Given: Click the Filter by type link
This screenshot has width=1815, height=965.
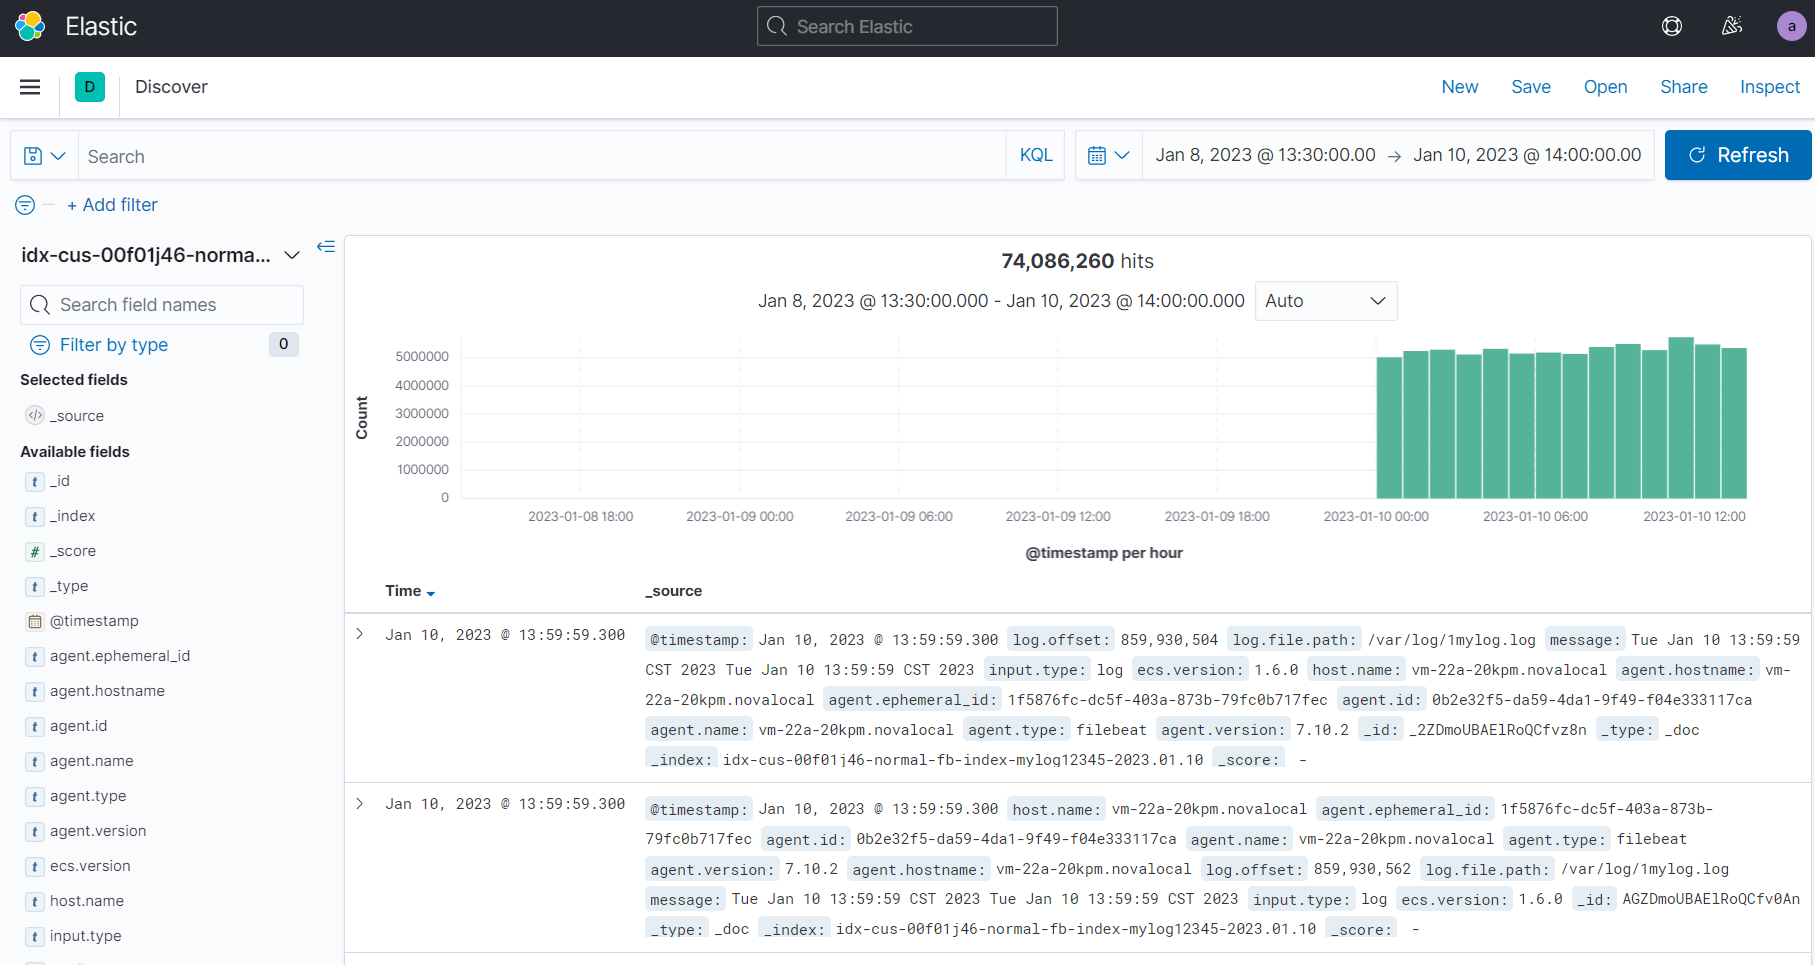Looking at the screenshot, I should [114, 345].
